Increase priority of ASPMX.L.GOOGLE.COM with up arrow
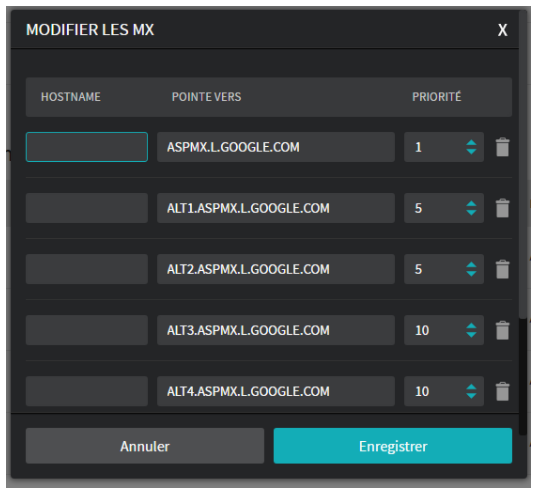The height and width of the screenshot is (496, 539). point(471,143)
